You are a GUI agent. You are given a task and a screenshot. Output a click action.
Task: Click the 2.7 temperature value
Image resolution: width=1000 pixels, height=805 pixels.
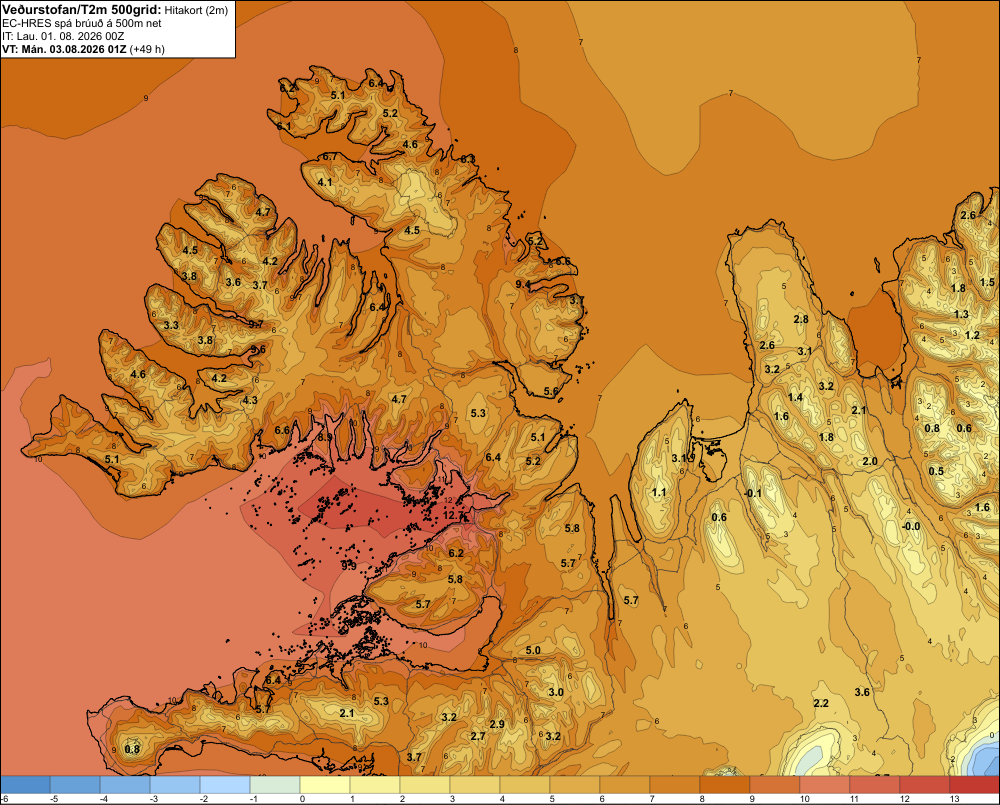(478, 736)
